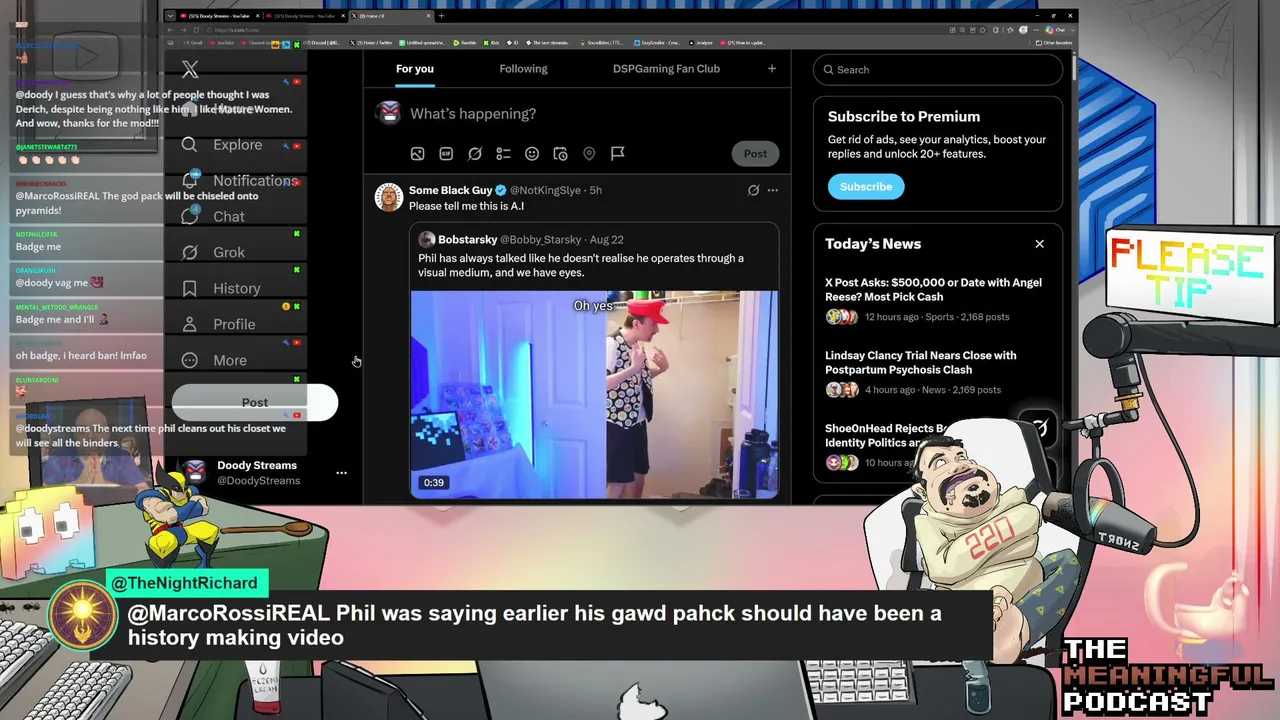
Task: Play the quoted post video
Action: 594,394
